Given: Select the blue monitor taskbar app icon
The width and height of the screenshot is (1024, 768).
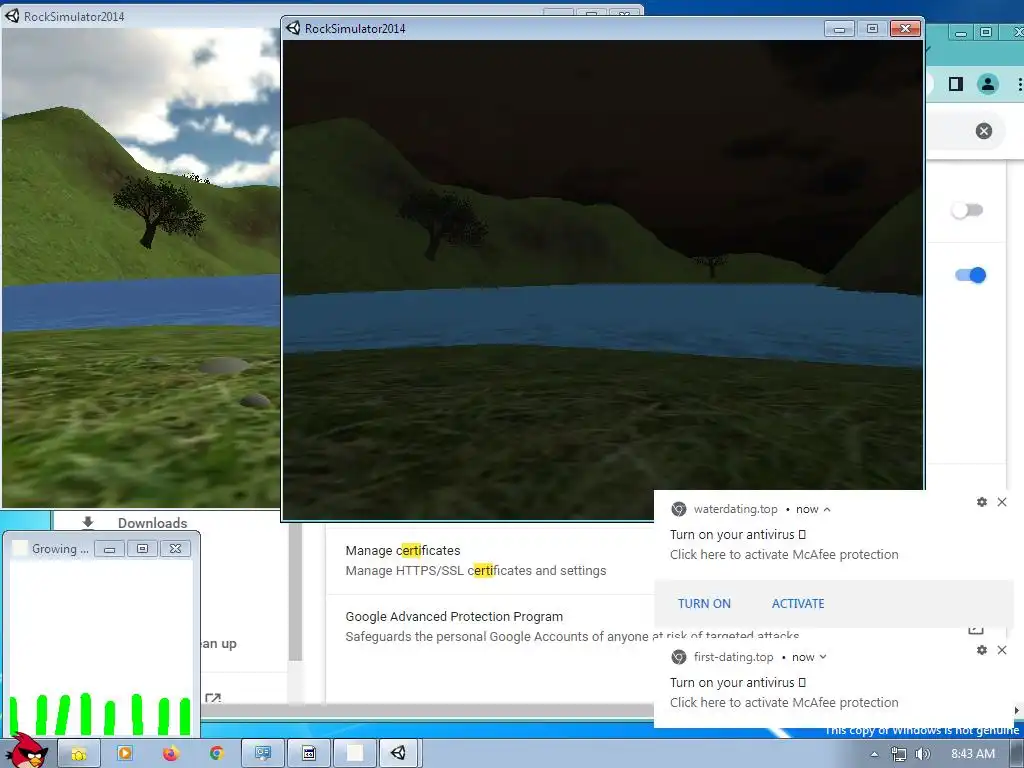Looking at the screenshot, I should (x=263, y=753).
